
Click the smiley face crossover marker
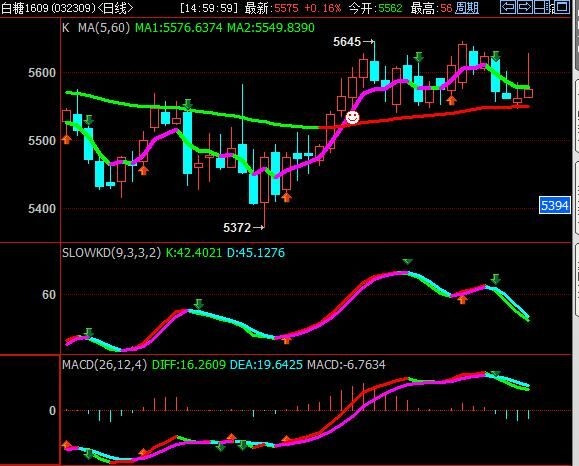point(352,117)
